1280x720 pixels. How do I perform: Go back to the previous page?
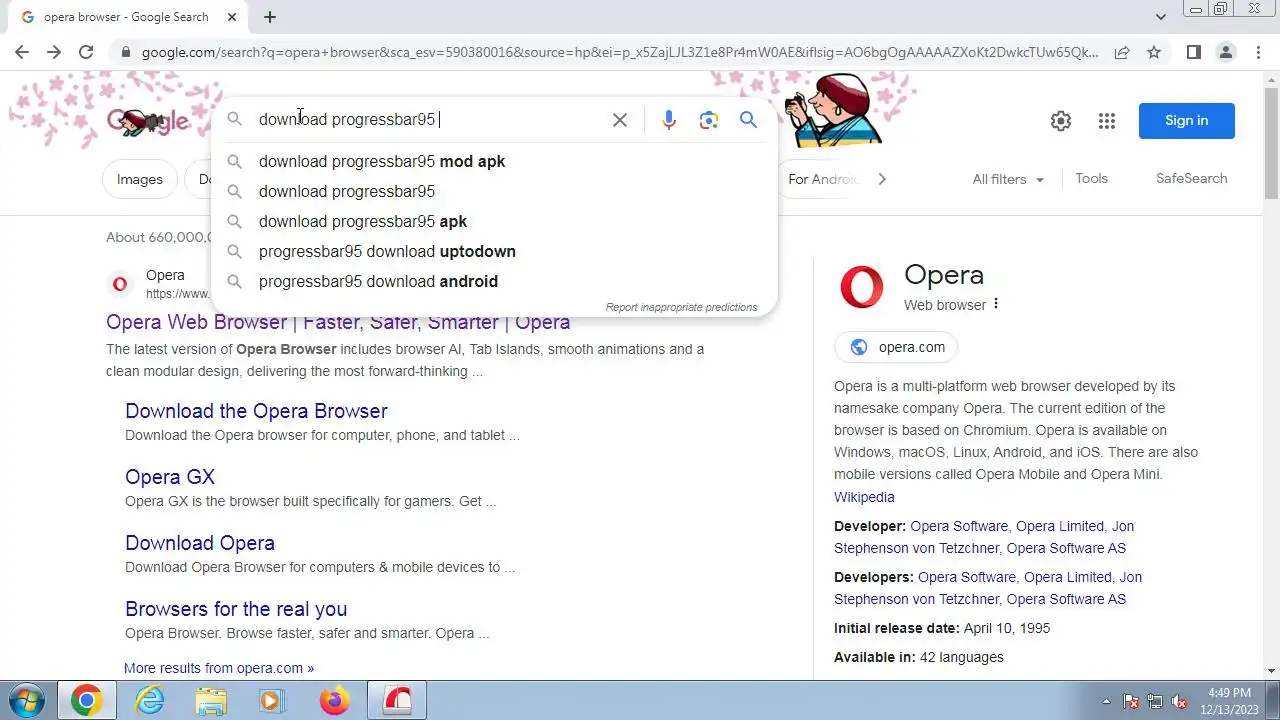pos(22,52)
